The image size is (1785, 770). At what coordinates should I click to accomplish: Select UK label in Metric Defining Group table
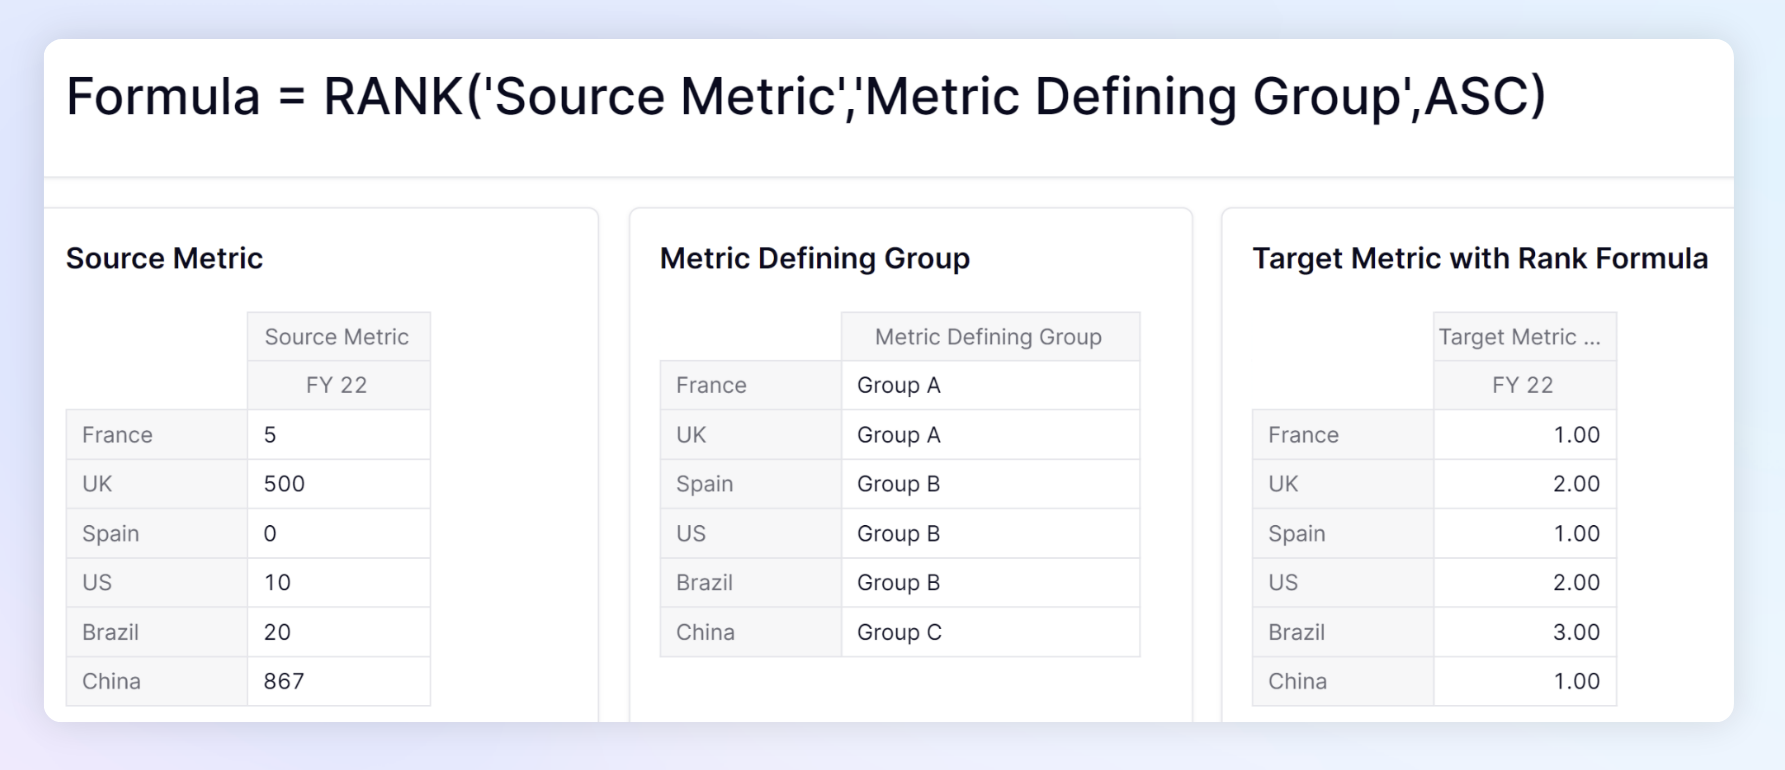751,435
